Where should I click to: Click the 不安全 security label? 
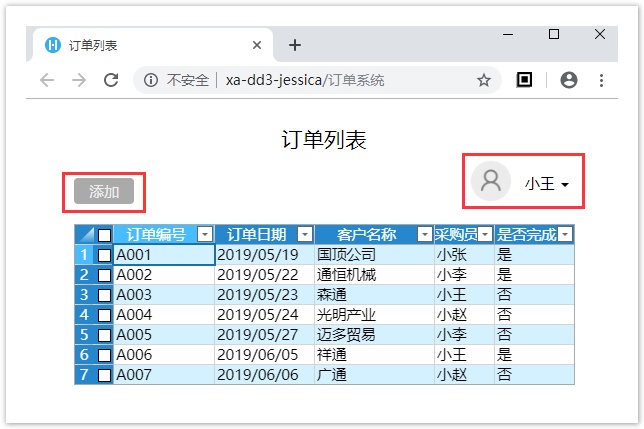click(188, 80)
